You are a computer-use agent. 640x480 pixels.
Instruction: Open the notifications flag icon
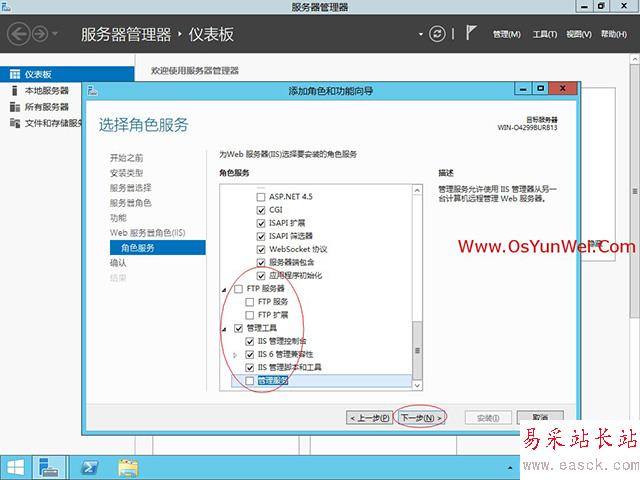coord(471,33)
